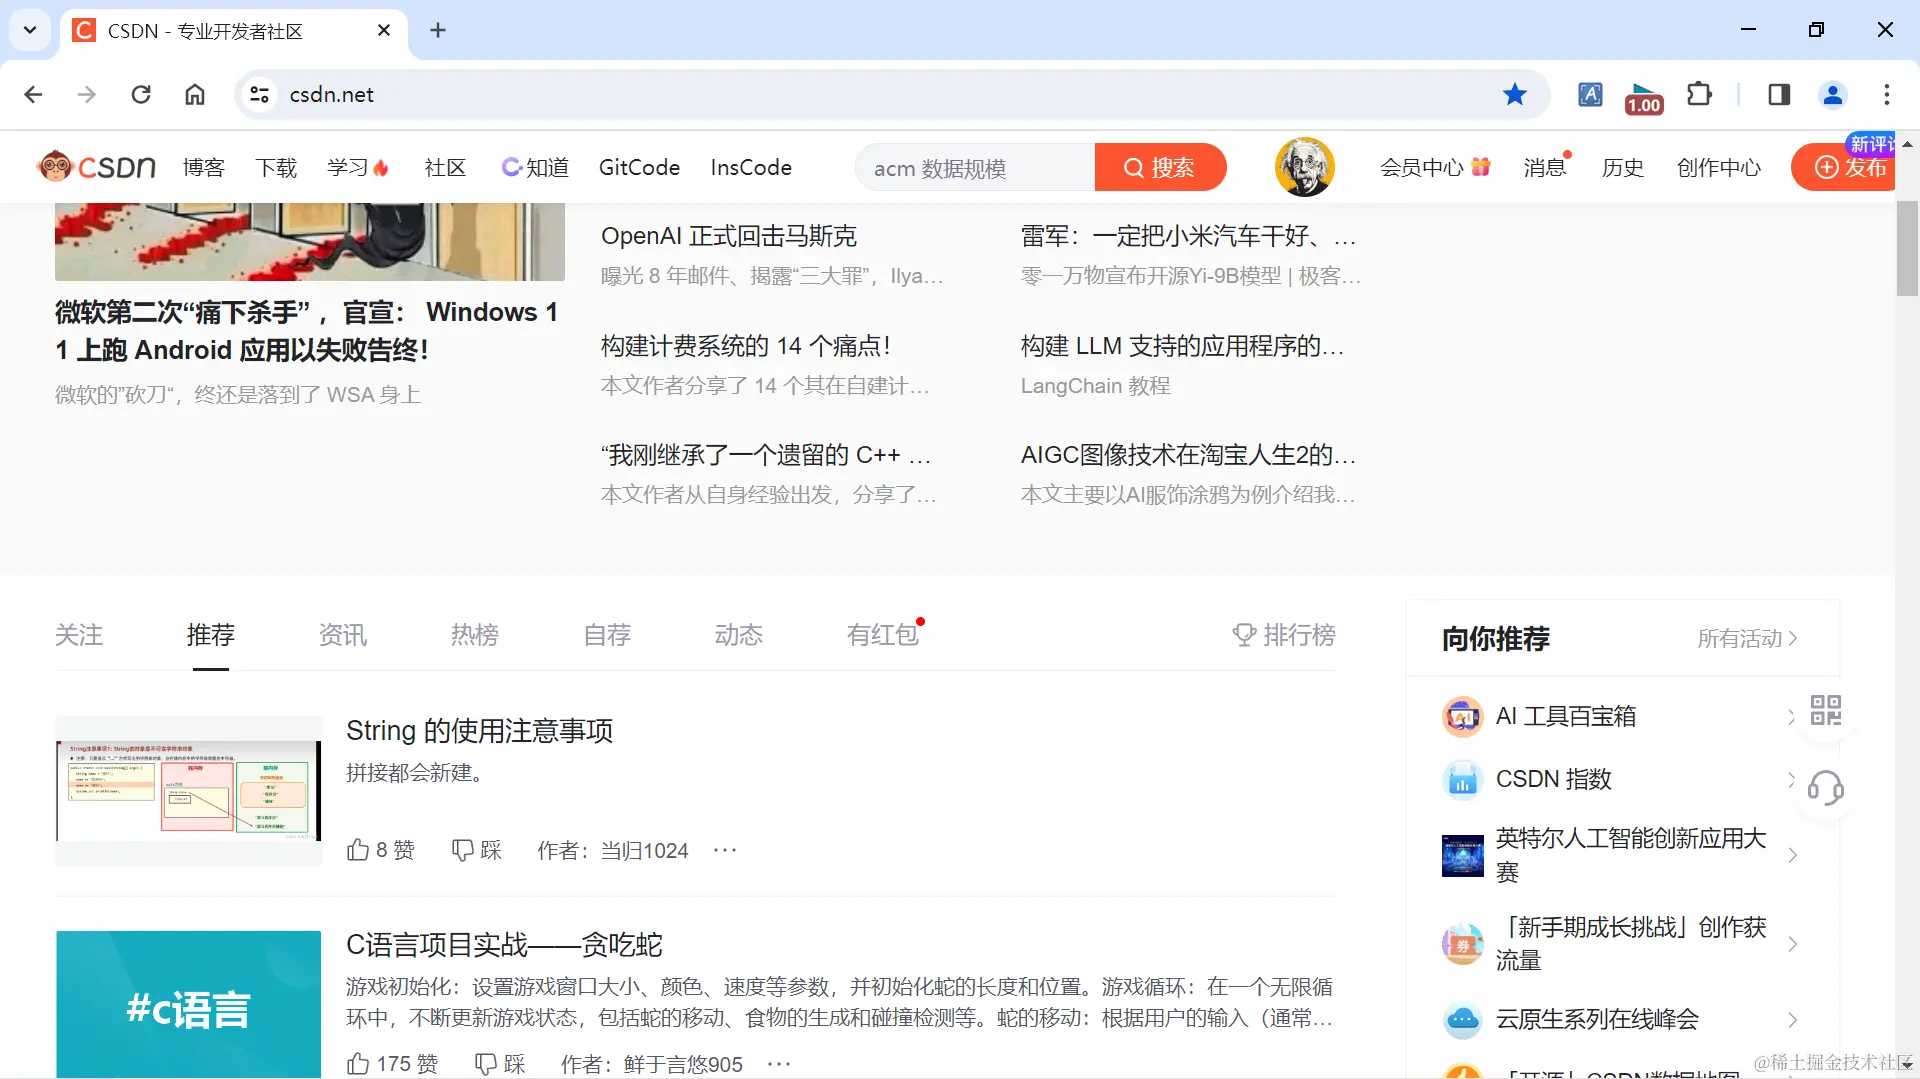Close the CSDN browser tab
The image size is (1920, 1079).
384,31
